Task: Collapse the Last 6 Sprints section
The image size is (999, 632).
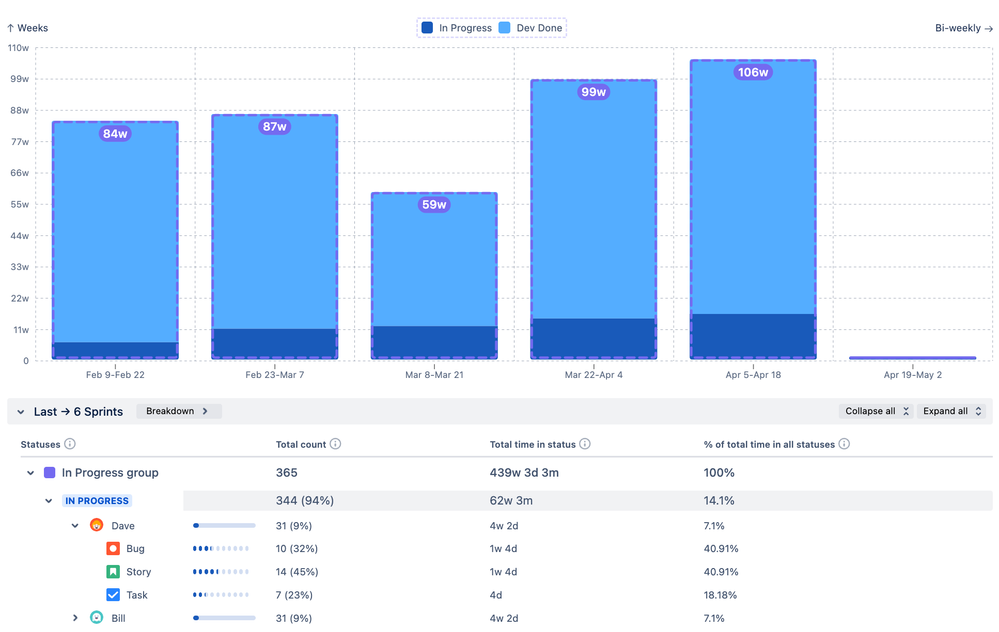Action: click(x=21, y=410)
